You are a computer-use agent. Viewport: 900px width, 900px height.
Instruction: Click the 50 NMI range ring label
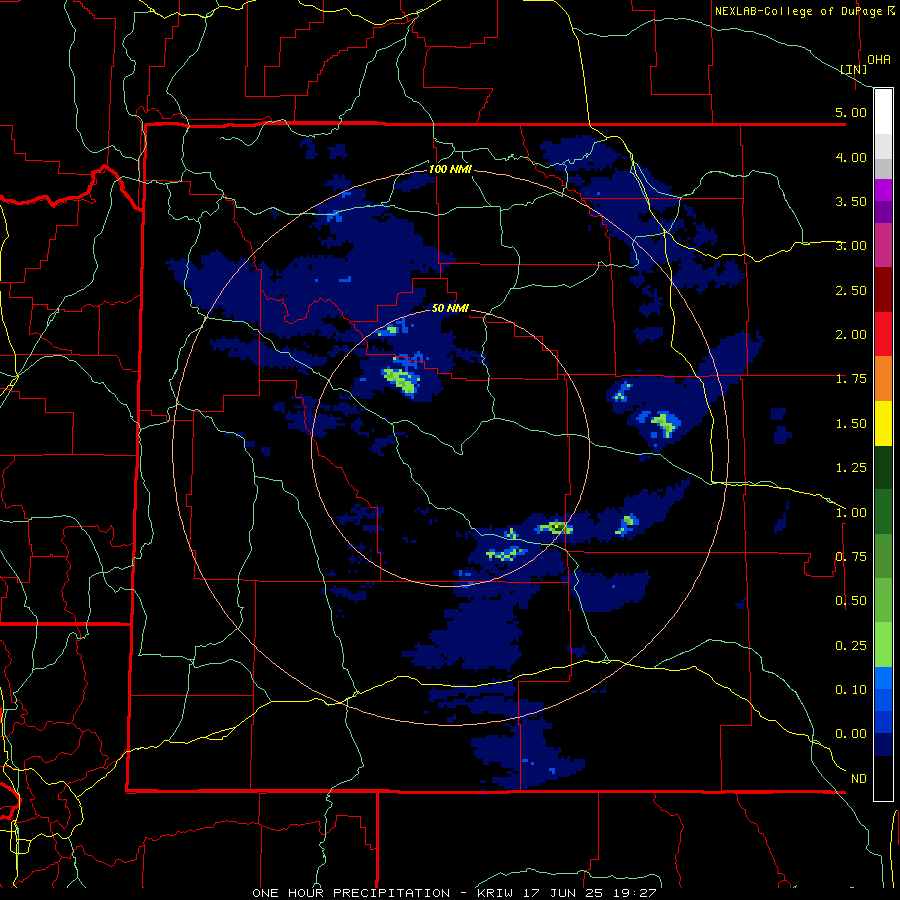tap(450, 308)
